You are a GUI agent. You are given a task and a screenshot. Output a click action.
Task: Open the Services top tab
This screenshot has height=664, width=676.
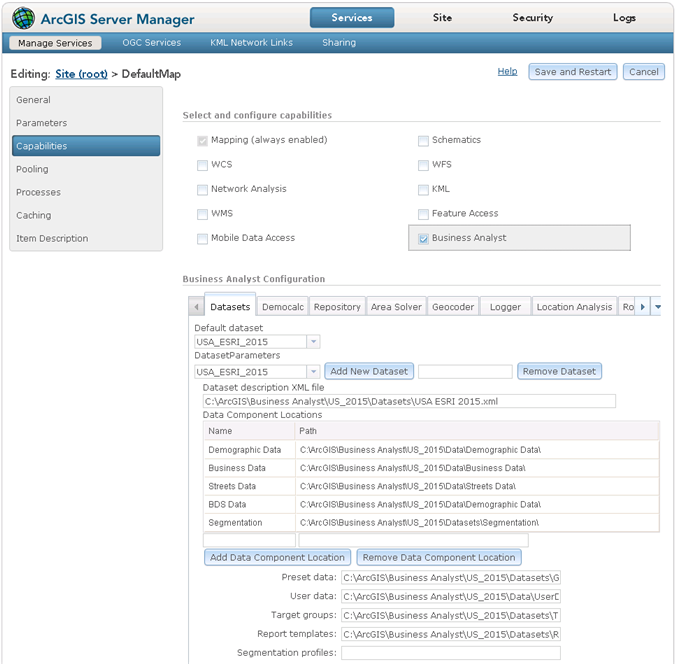pos(352,18)
